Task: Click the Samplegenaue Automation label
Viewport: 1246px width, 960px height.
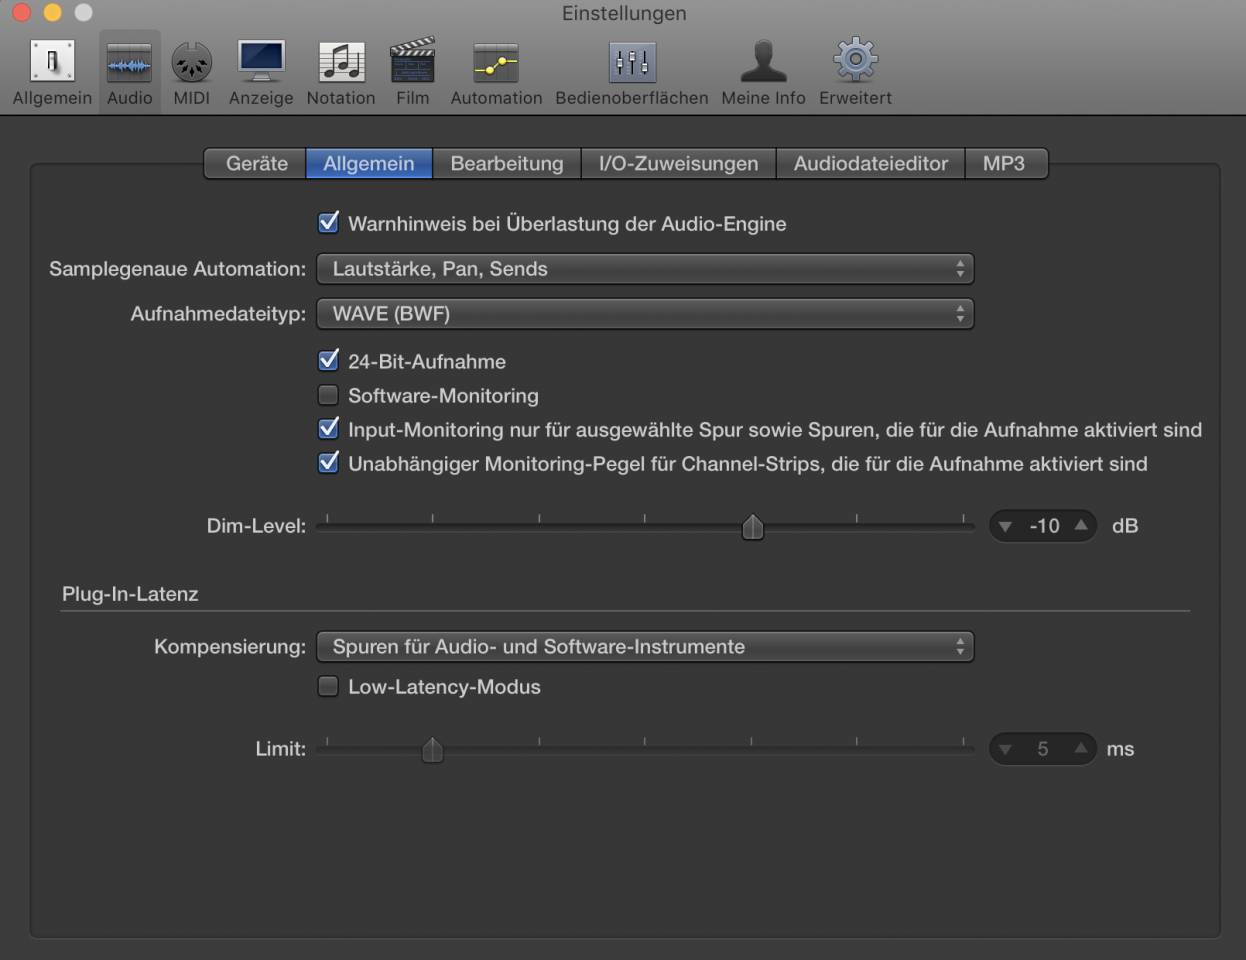Action: click(178, 269)
